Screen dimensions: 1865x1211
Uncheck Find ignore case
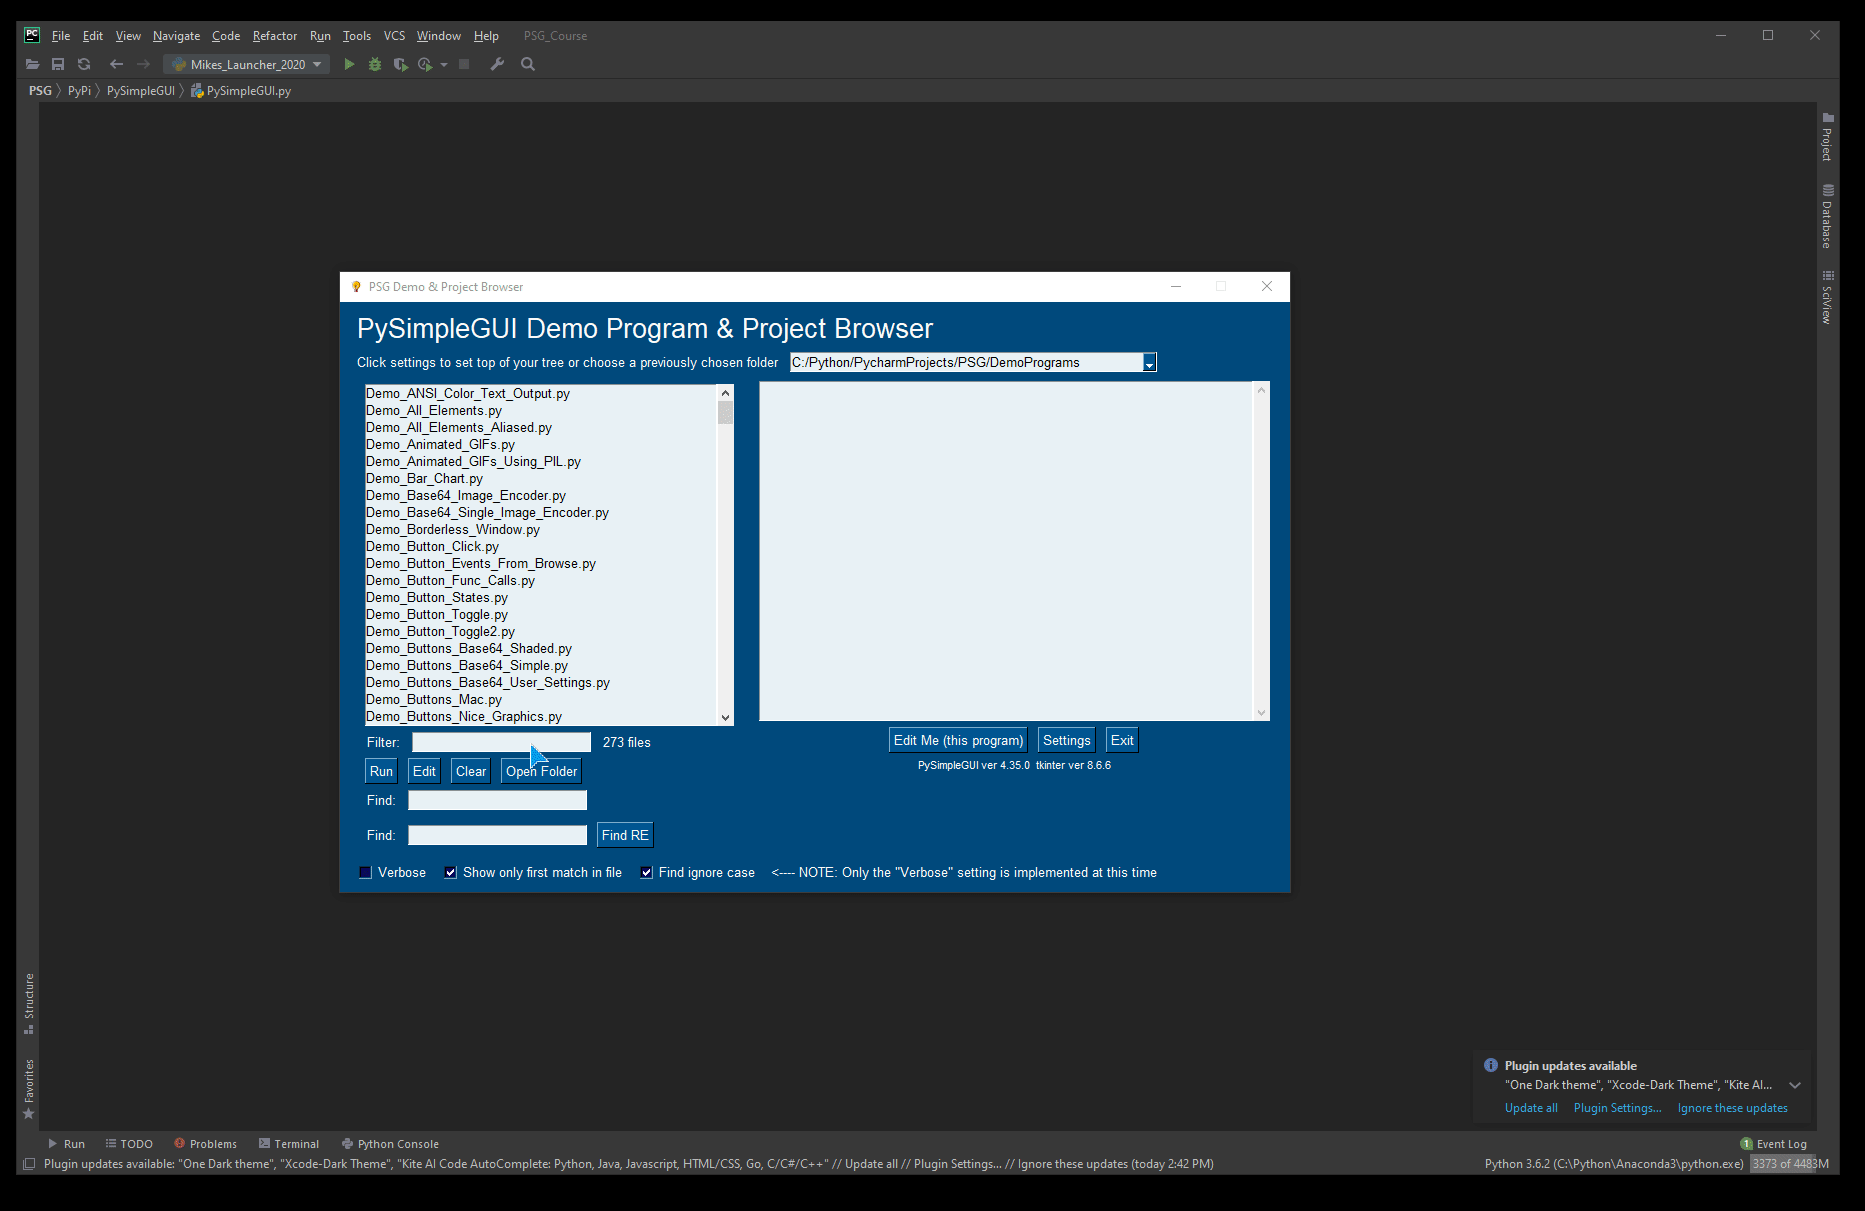click(x=647, y=873)
